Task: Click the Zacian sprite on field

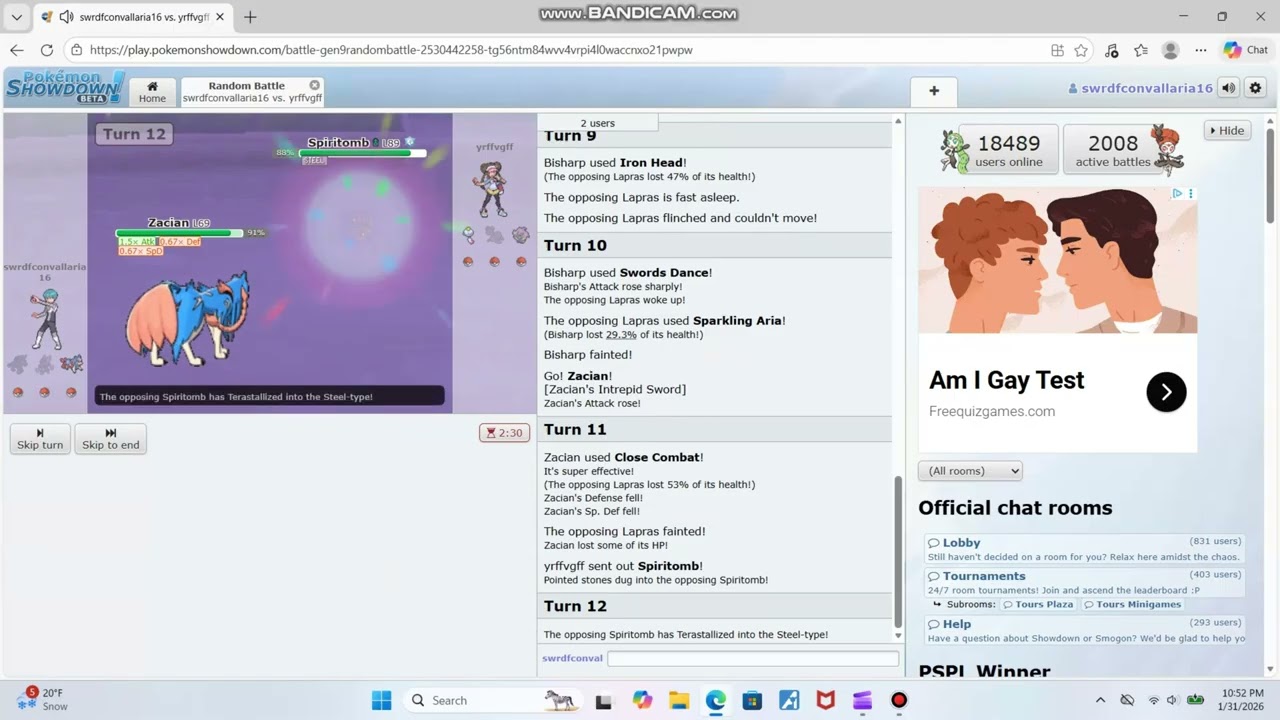Action: [188, 320]
